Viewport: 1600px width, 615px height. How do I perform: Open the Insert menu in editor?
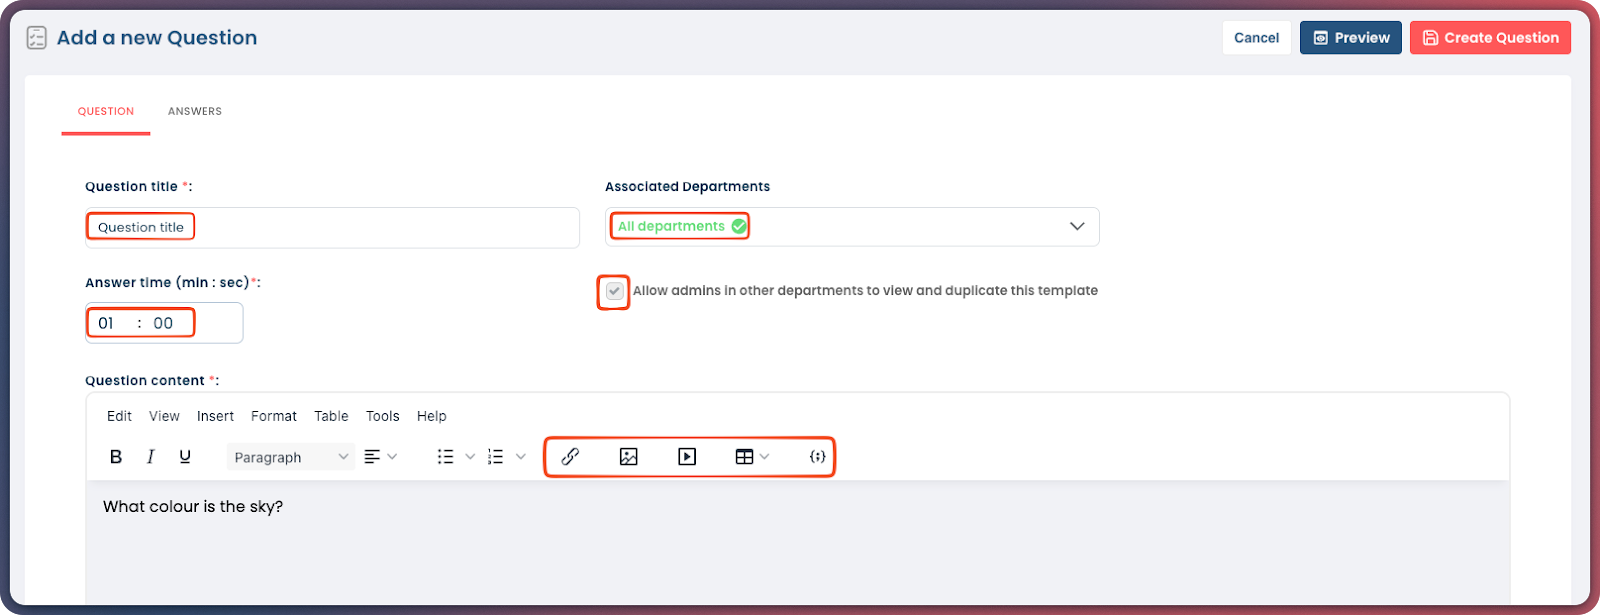point(215,416)
